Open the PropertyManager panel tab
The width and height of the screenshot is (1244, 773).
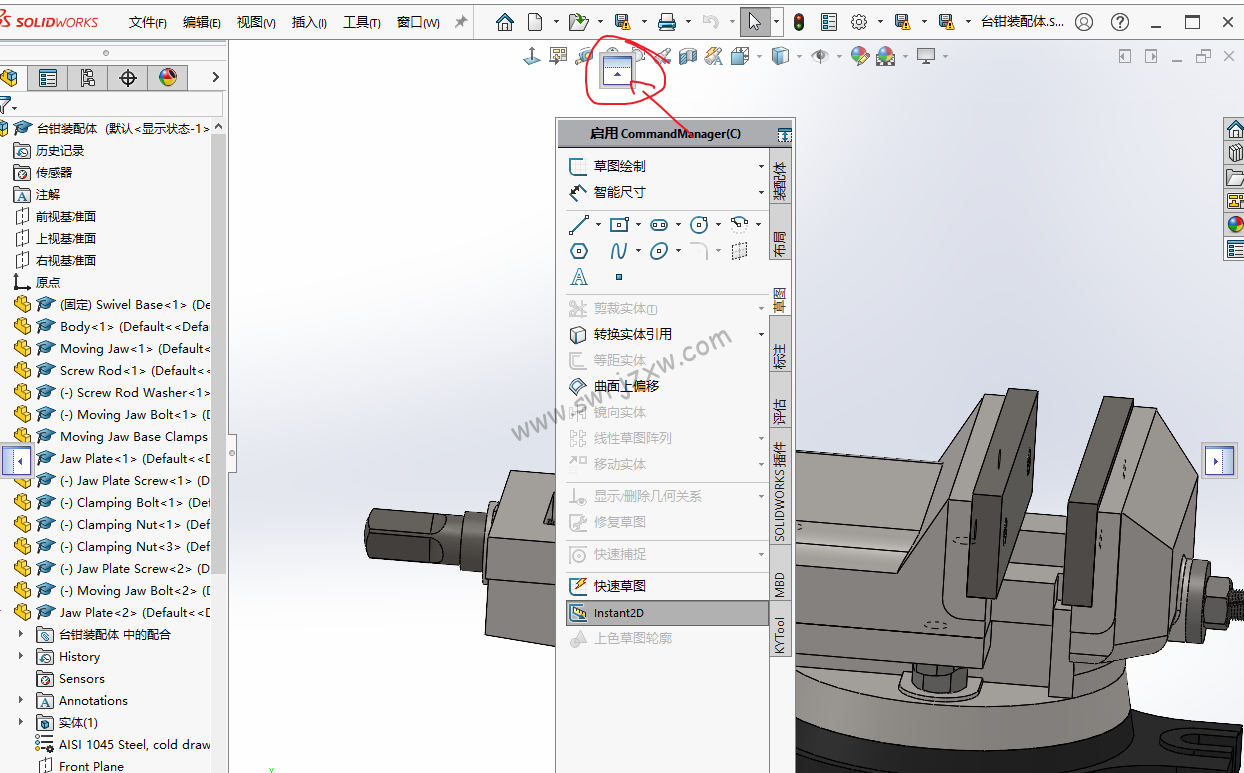(48, 78)
